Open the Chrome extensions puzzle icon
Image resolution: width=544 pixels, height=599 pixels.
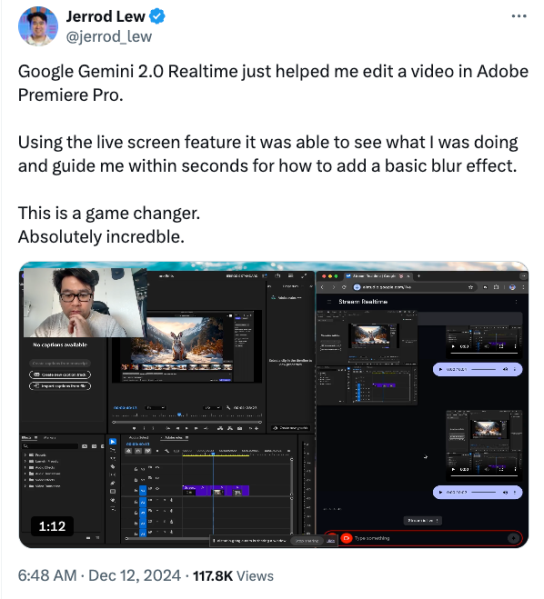(496, 287)
